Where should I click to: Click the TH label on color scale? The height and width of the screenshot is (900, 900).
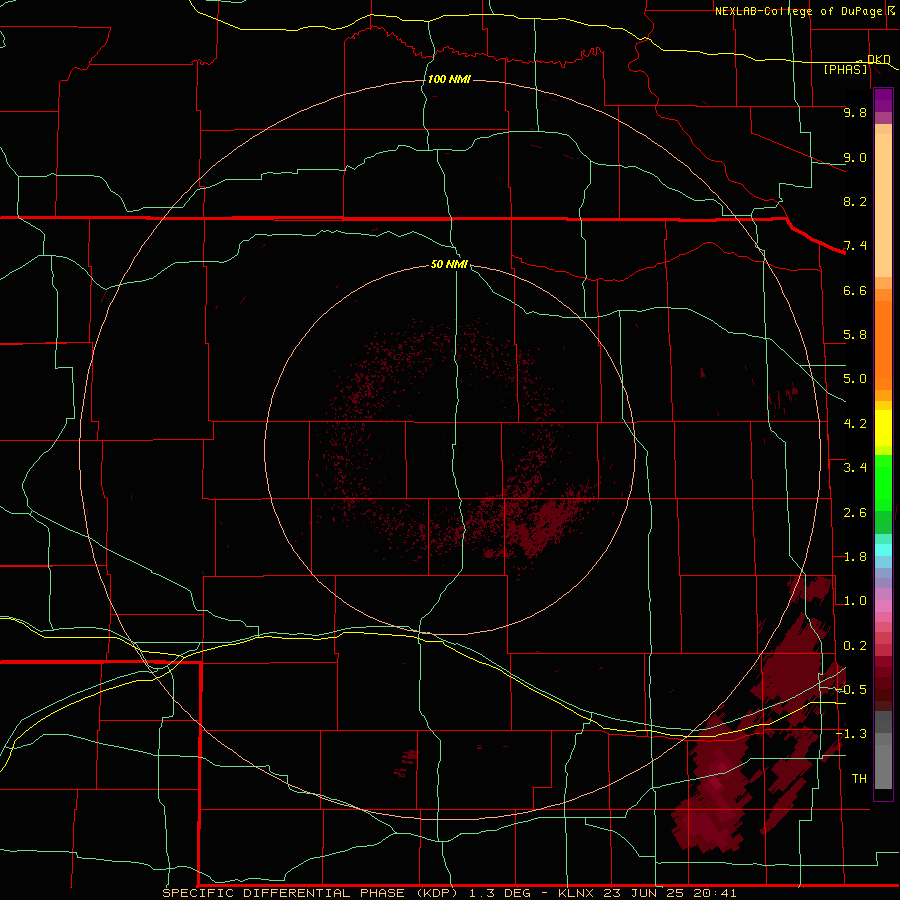pos(859,779)
